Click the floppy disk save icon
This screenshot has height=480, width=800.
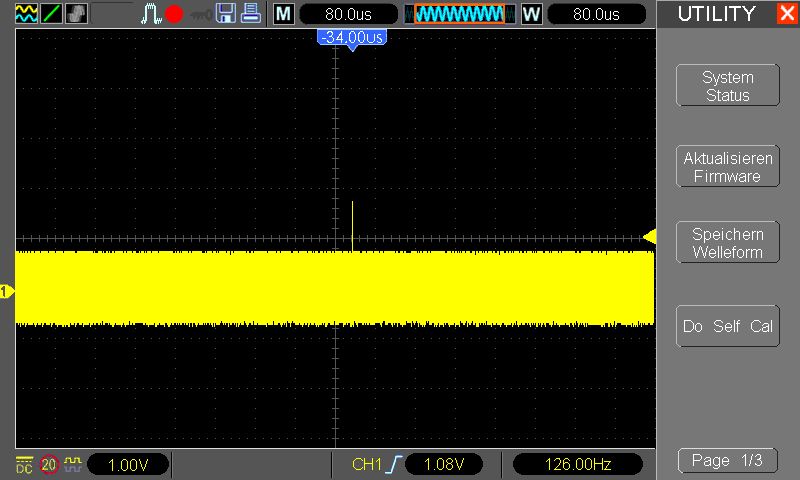click(226, 14)
